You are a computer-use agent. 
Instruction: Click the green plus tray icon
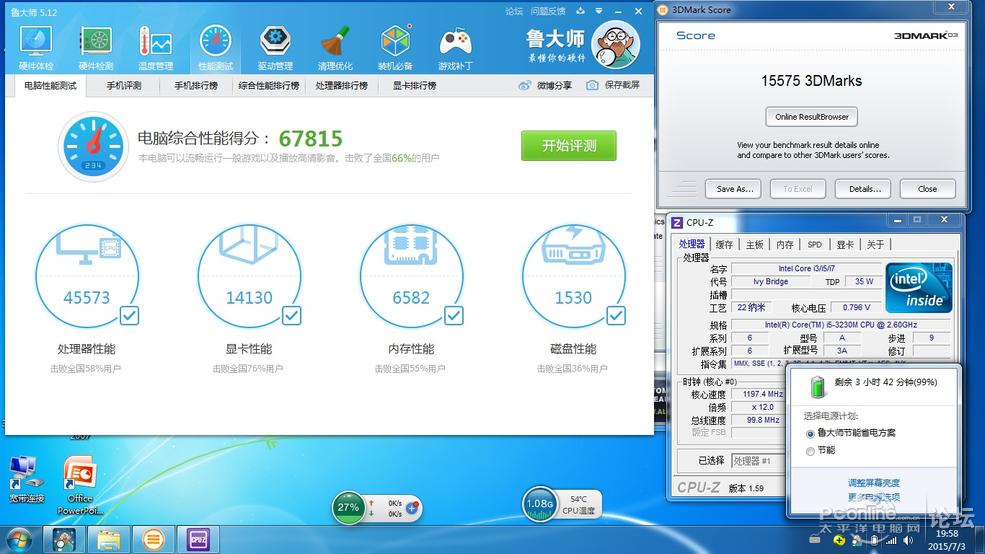[839, 540]
